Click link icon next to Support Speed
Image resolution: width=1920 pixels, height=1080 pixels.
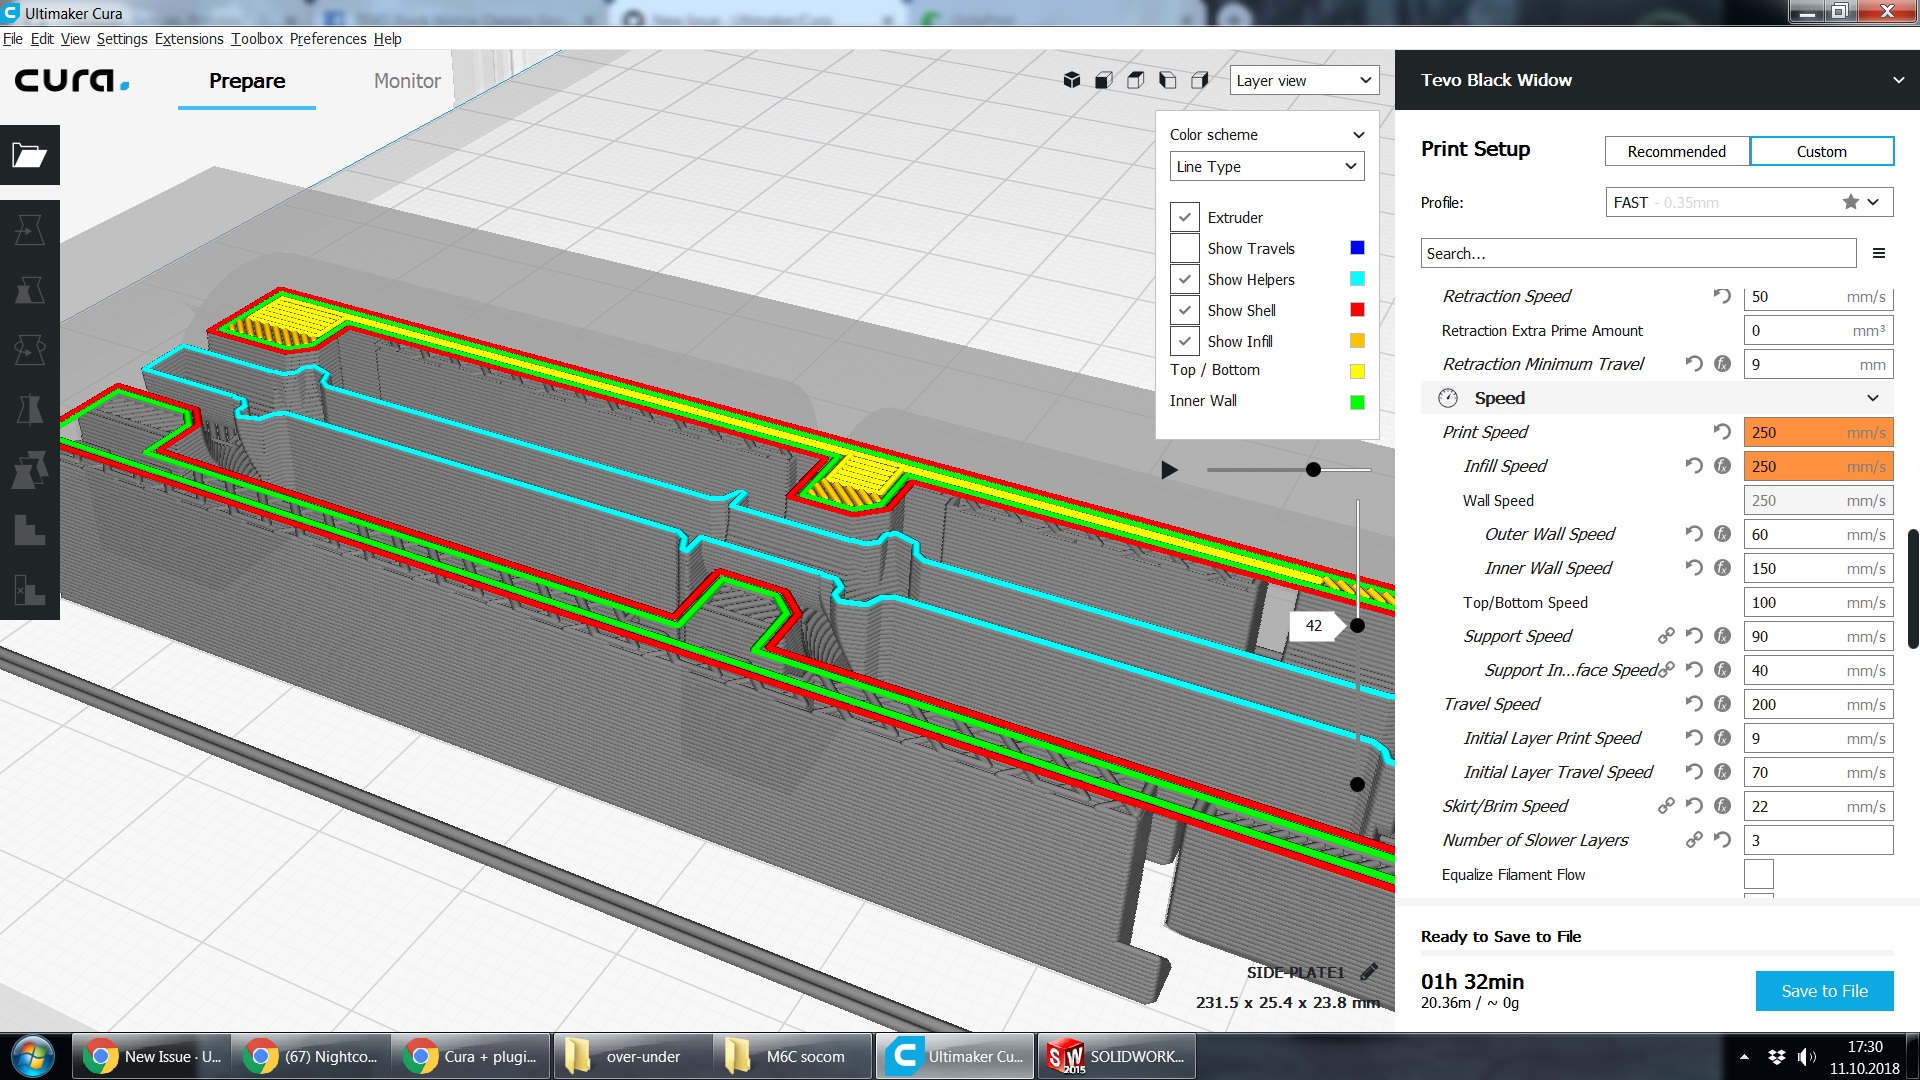coord(1666,636)
